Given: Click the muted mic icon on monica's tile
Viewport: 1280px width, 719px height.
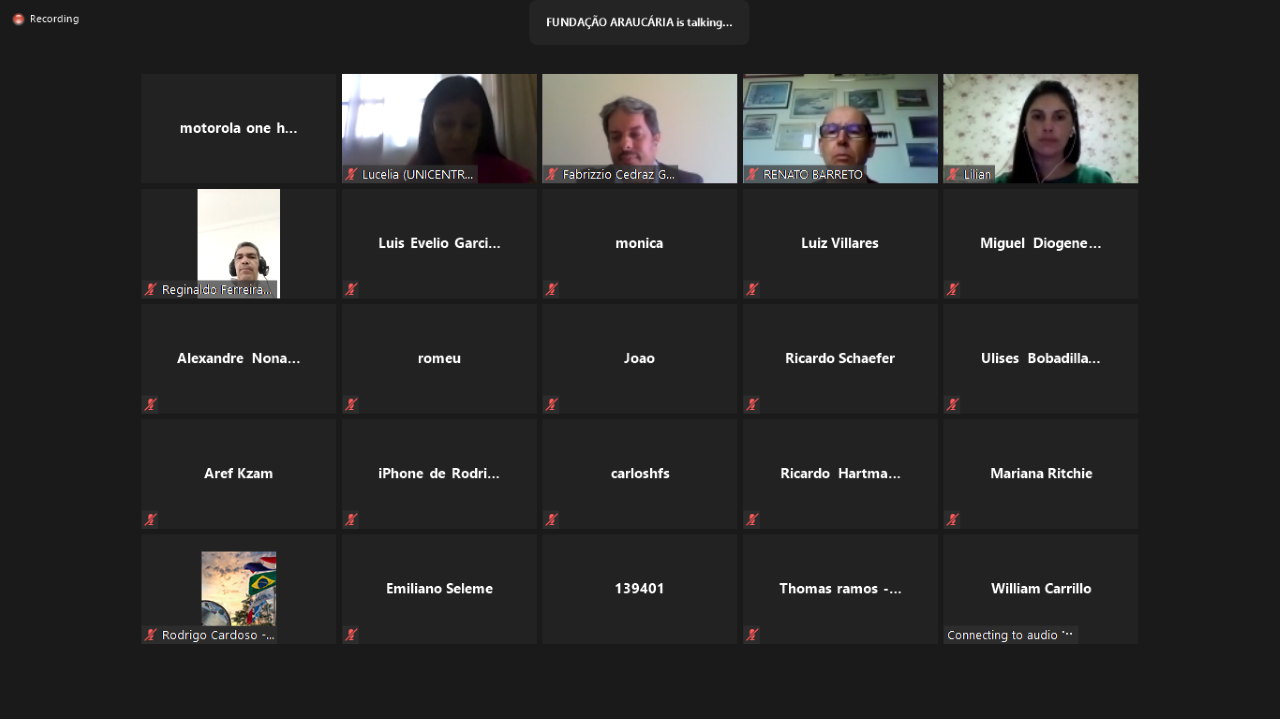Looking at the screenshot, I should (552, 289).
